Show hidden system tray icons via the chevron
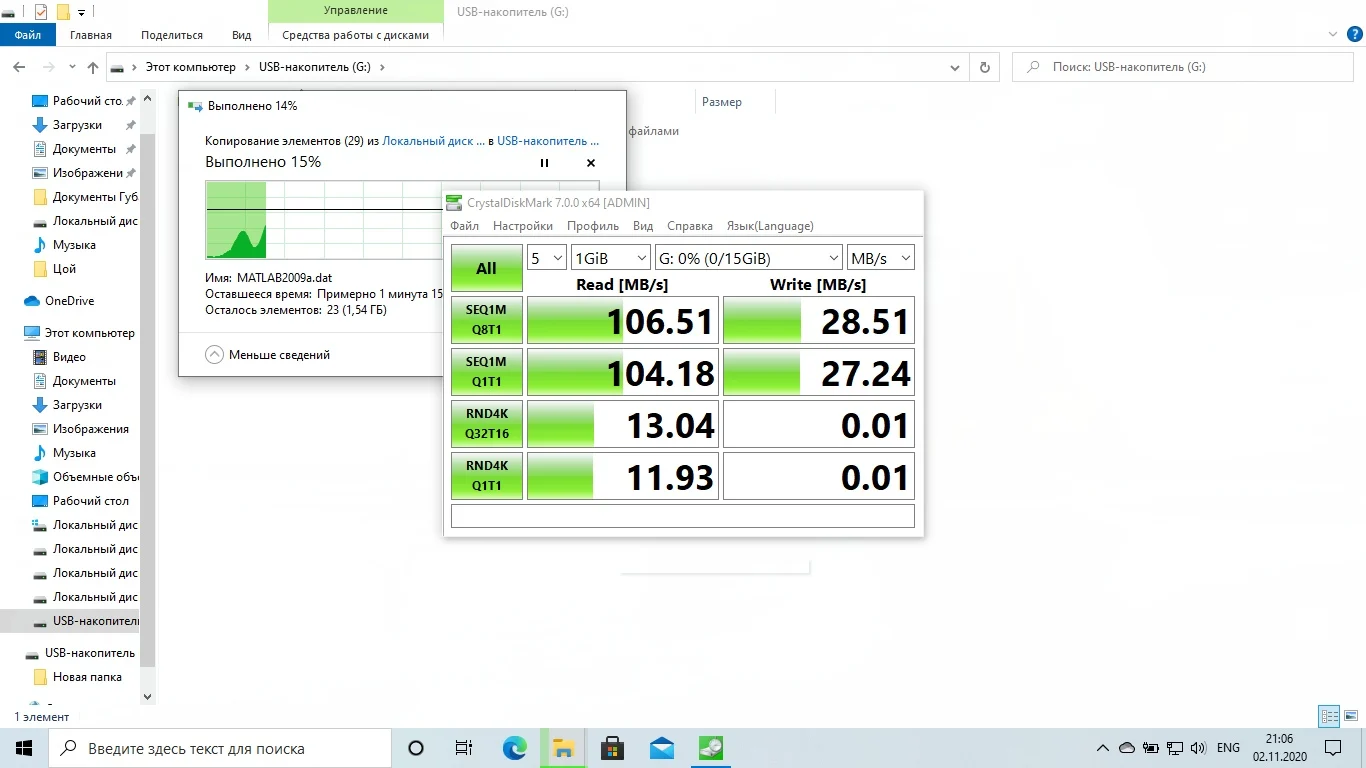Image resolution: width=1366 pixels, height=768 pixels. (1103, 748)
